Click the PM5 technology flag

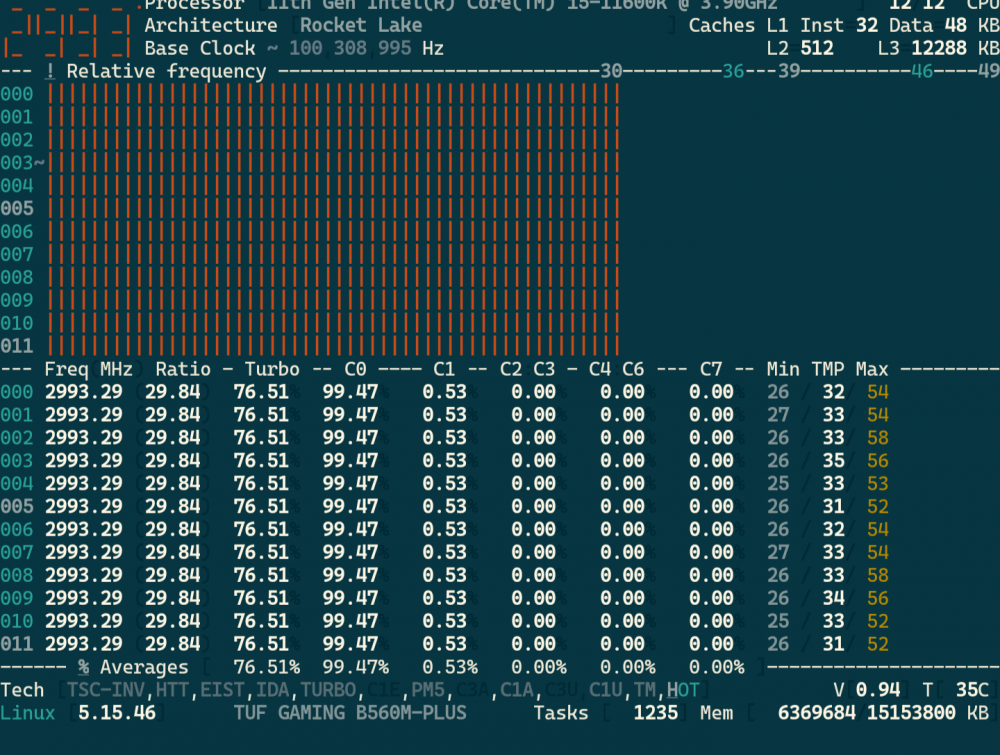428,691
